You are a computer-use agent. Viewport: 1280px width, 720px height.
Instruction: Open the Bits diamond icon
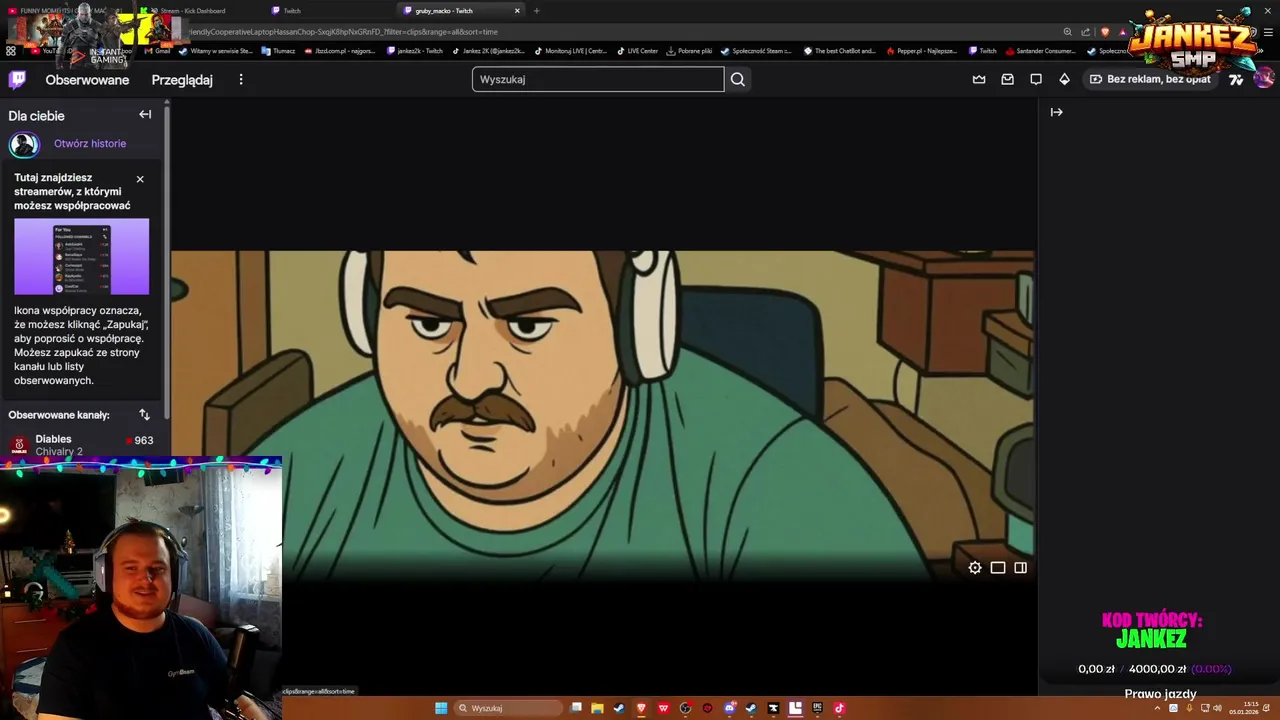1064,79
